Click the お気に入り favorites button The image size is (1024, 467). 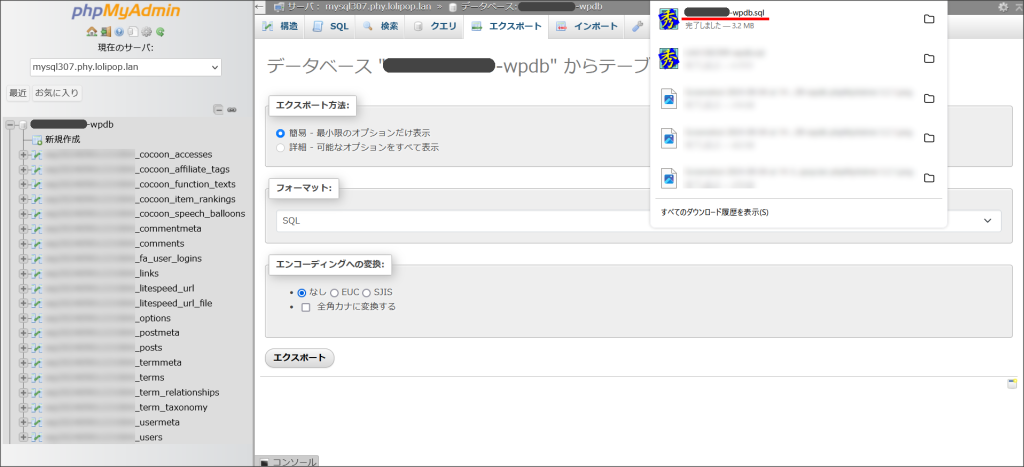point(57,93)
